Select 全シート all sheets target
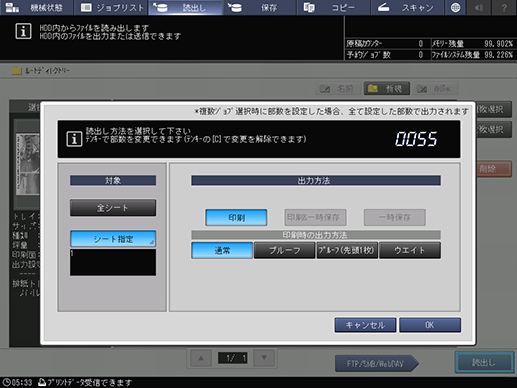The height and width of the screenshot is (388, 517). (x=113, y=208)
